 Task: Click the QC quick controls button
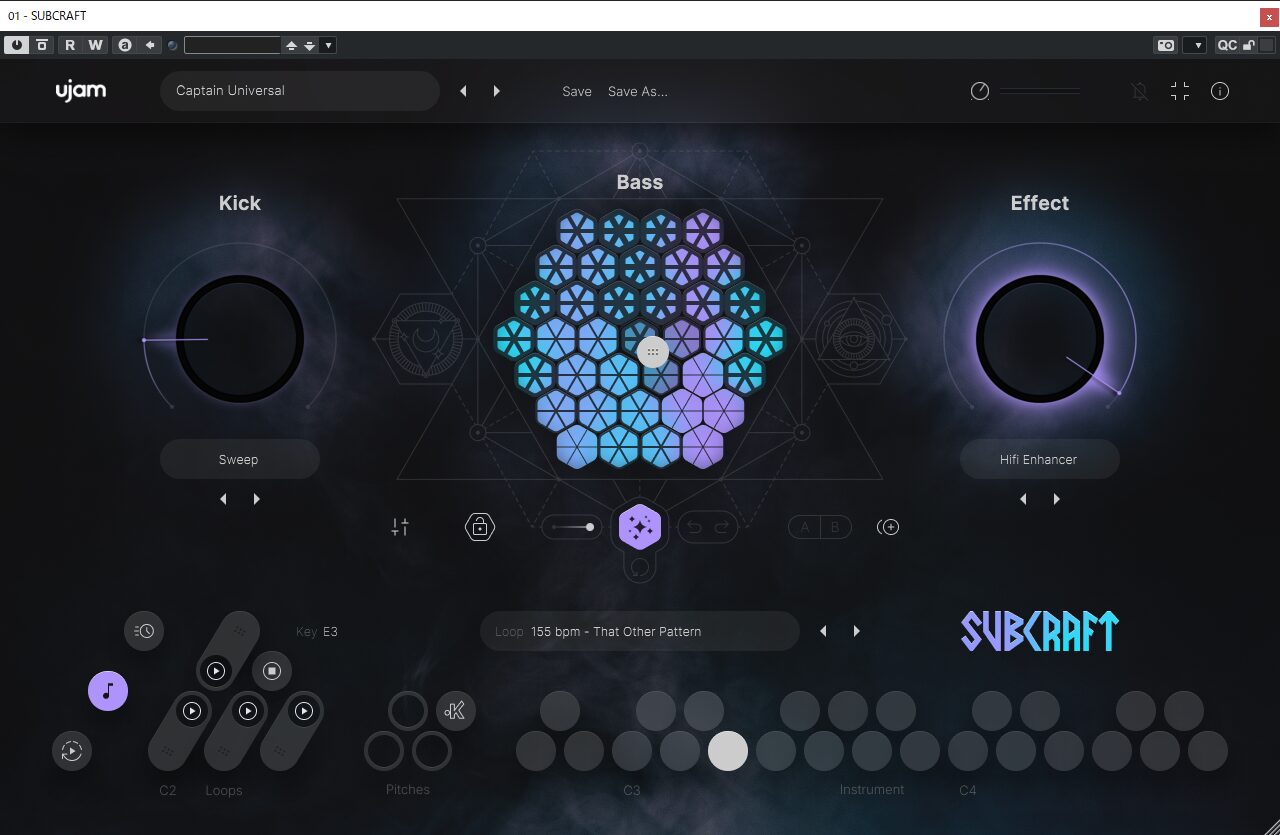pos(1227,45)
